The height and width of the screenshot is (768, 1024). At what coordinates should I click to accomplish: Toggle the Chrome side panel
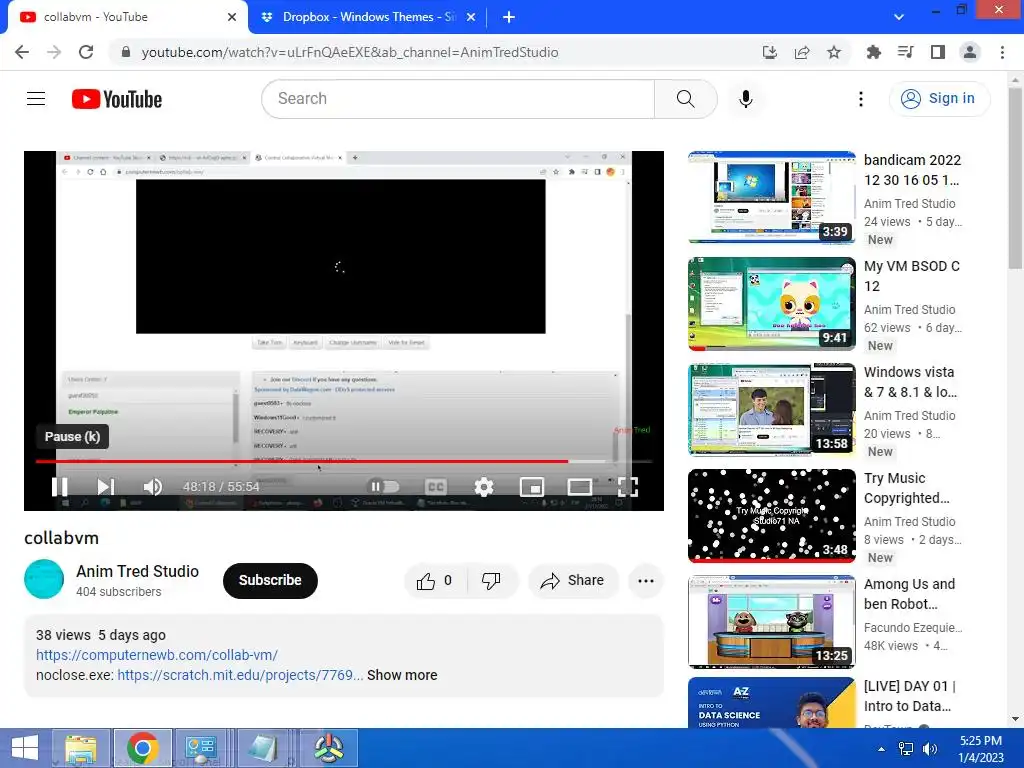point(938,52)
